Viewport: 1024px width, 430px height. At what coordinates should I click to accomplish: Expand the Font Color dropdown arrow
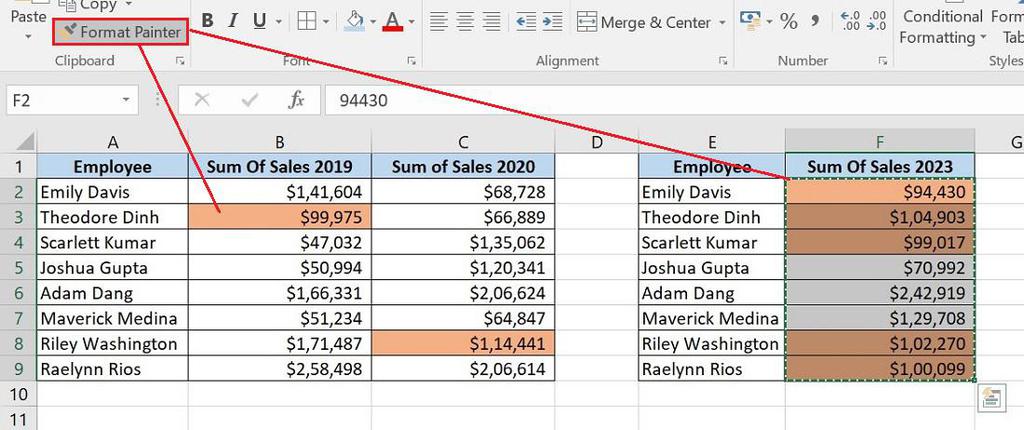click(x=411, y=22)
